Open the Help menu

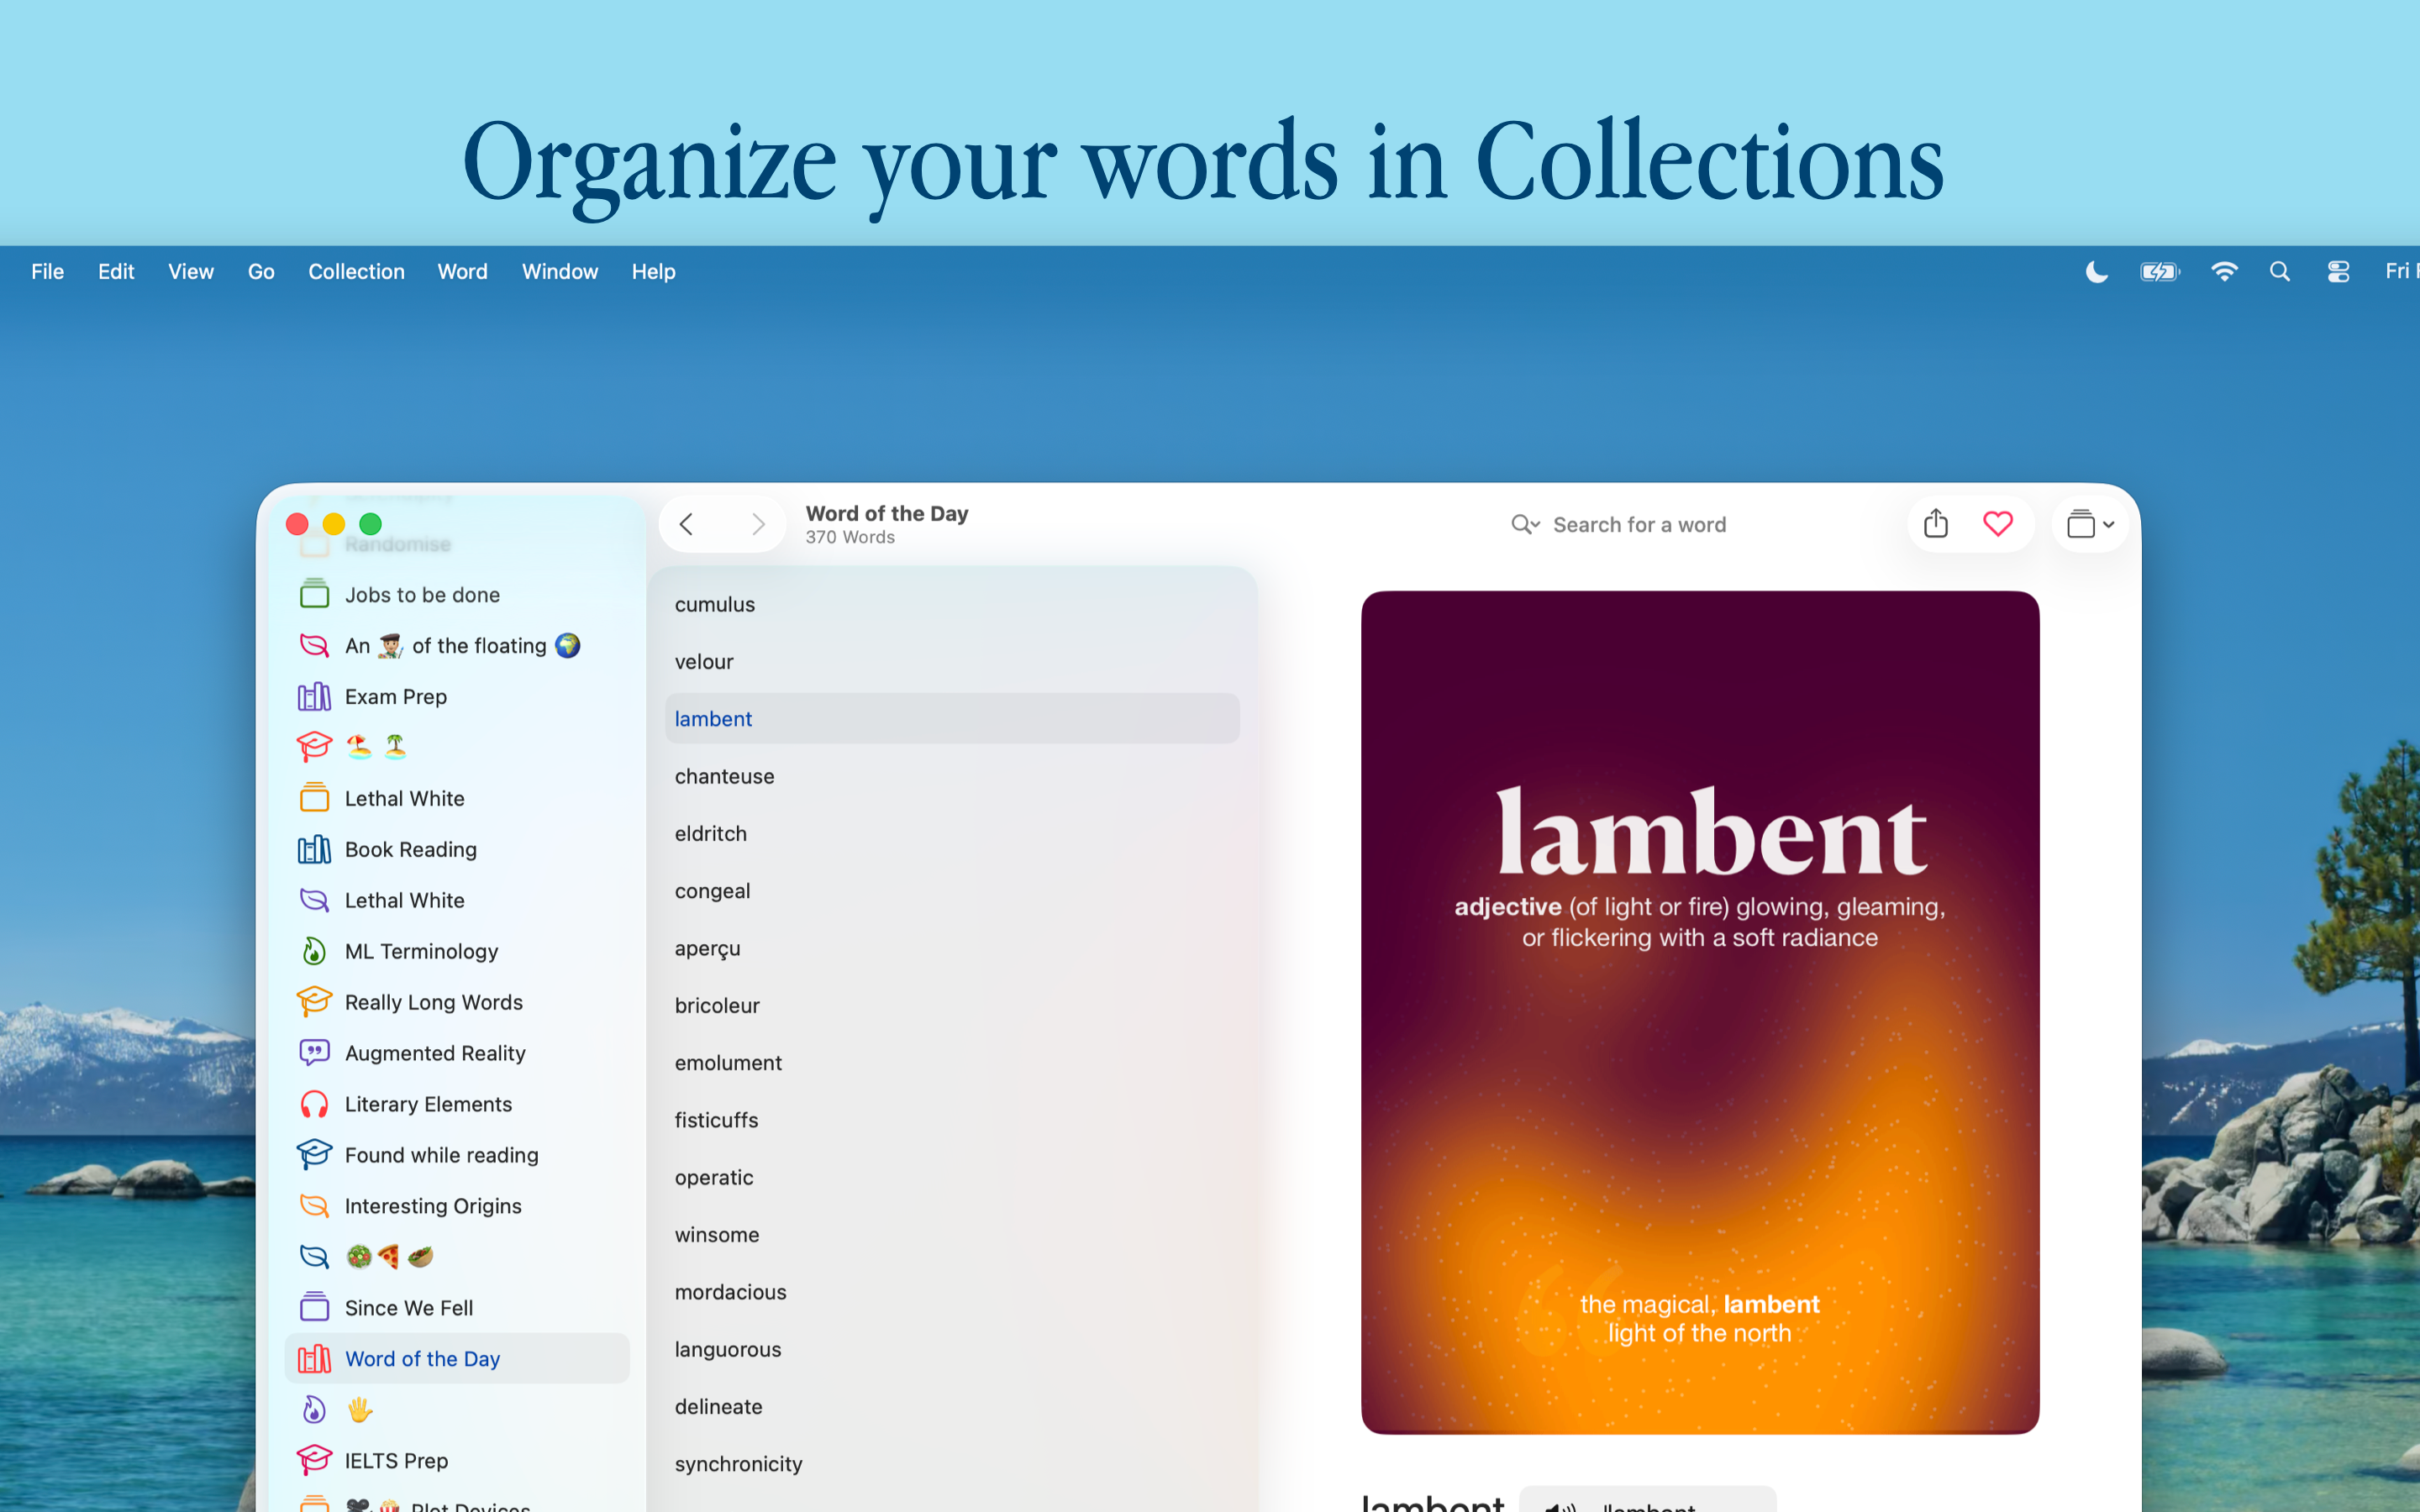pos(653,271)
